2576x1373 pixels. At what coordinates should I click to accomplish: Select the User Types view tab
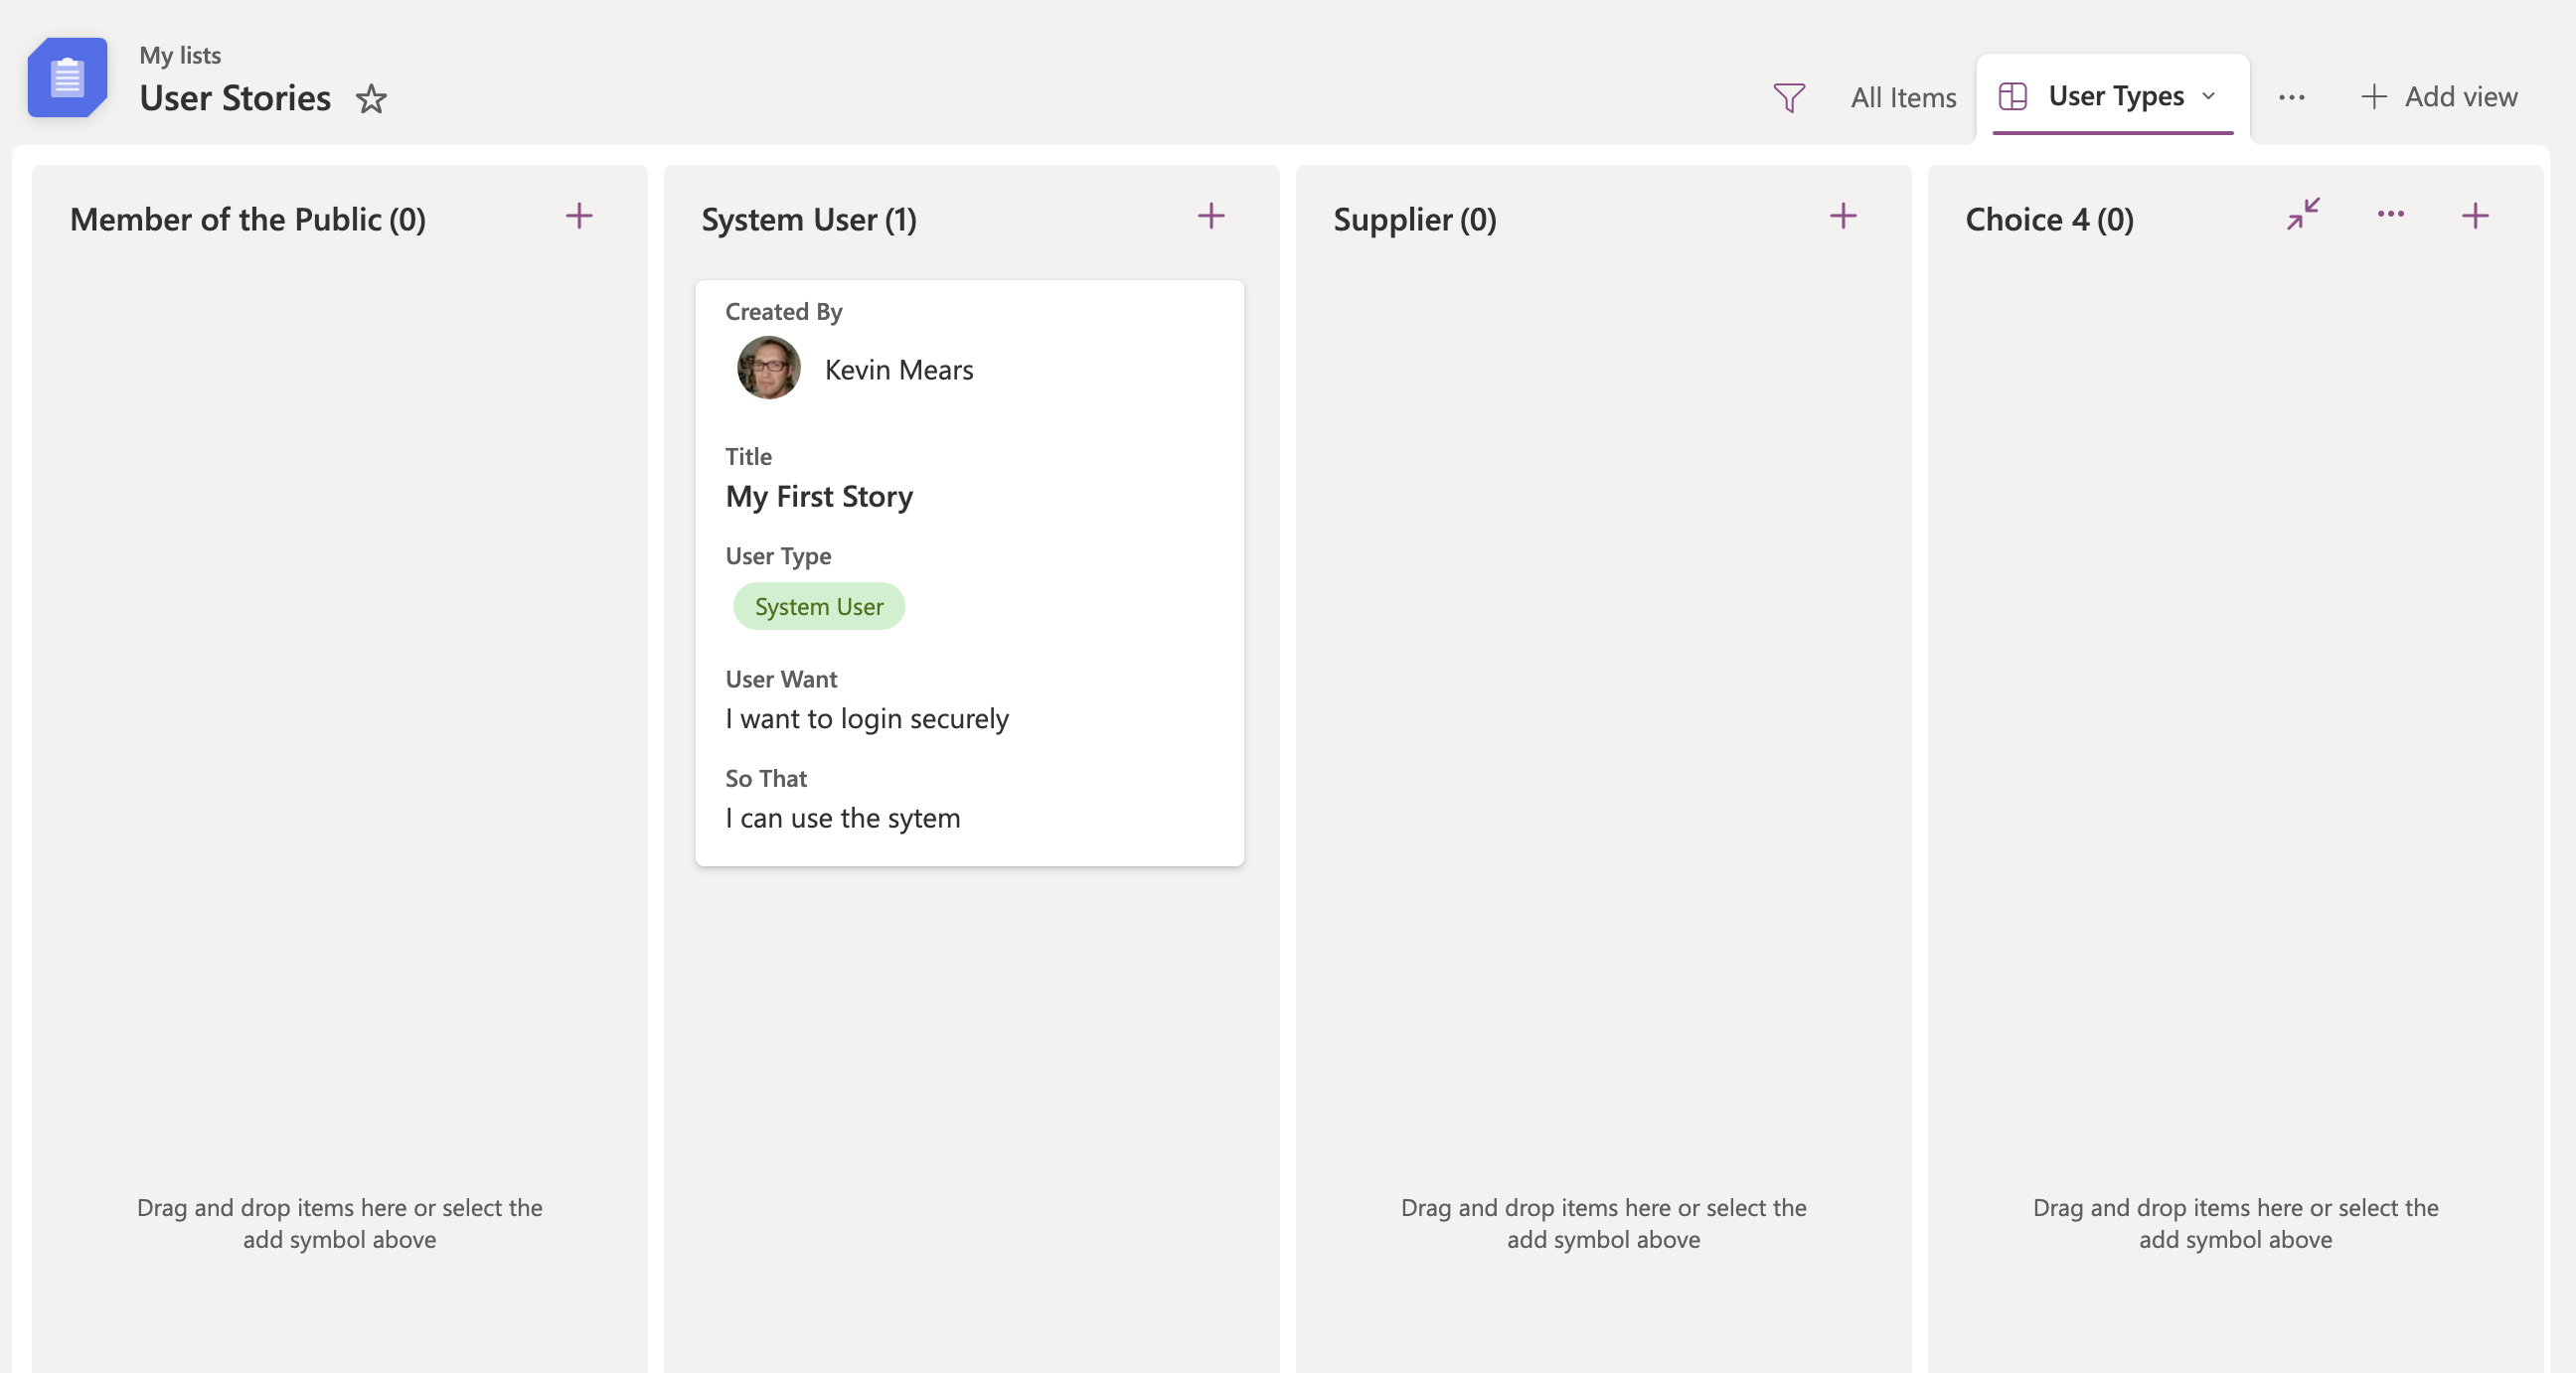2113,96
